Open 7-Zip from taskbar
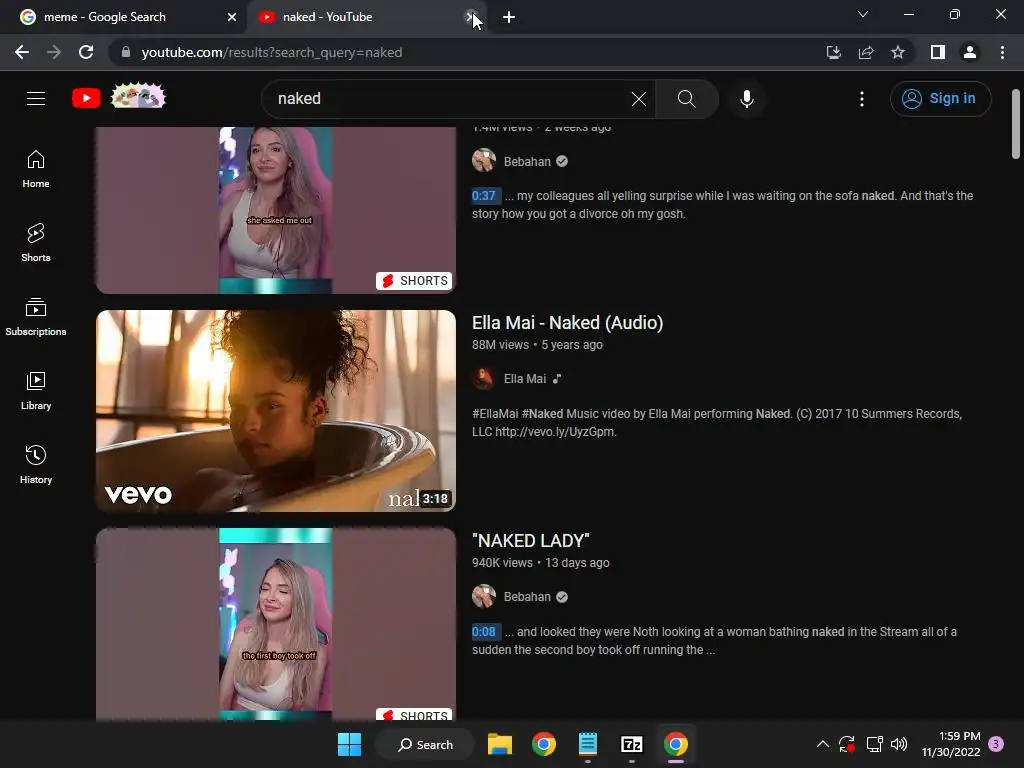Image resolution: width=1024 pixels, height=768 pixels. coord(632,744)
